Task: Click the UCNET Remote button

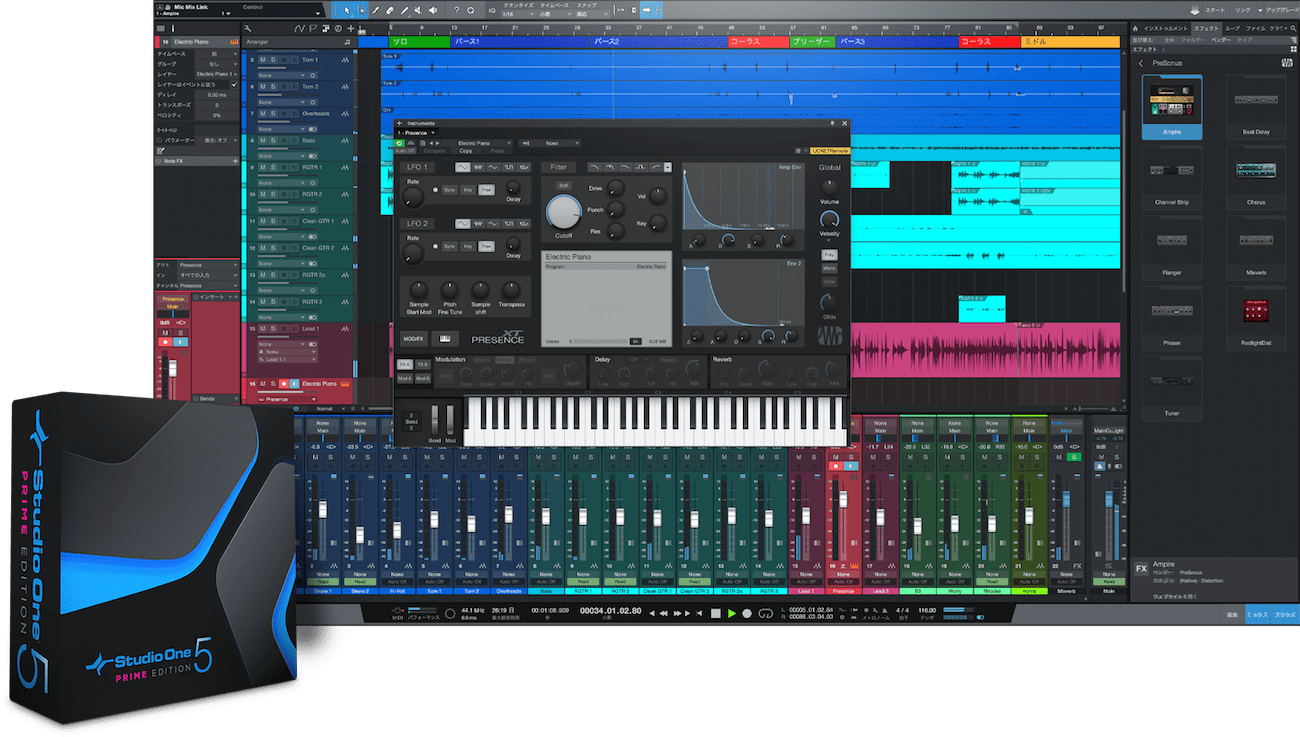Action: 830,151
